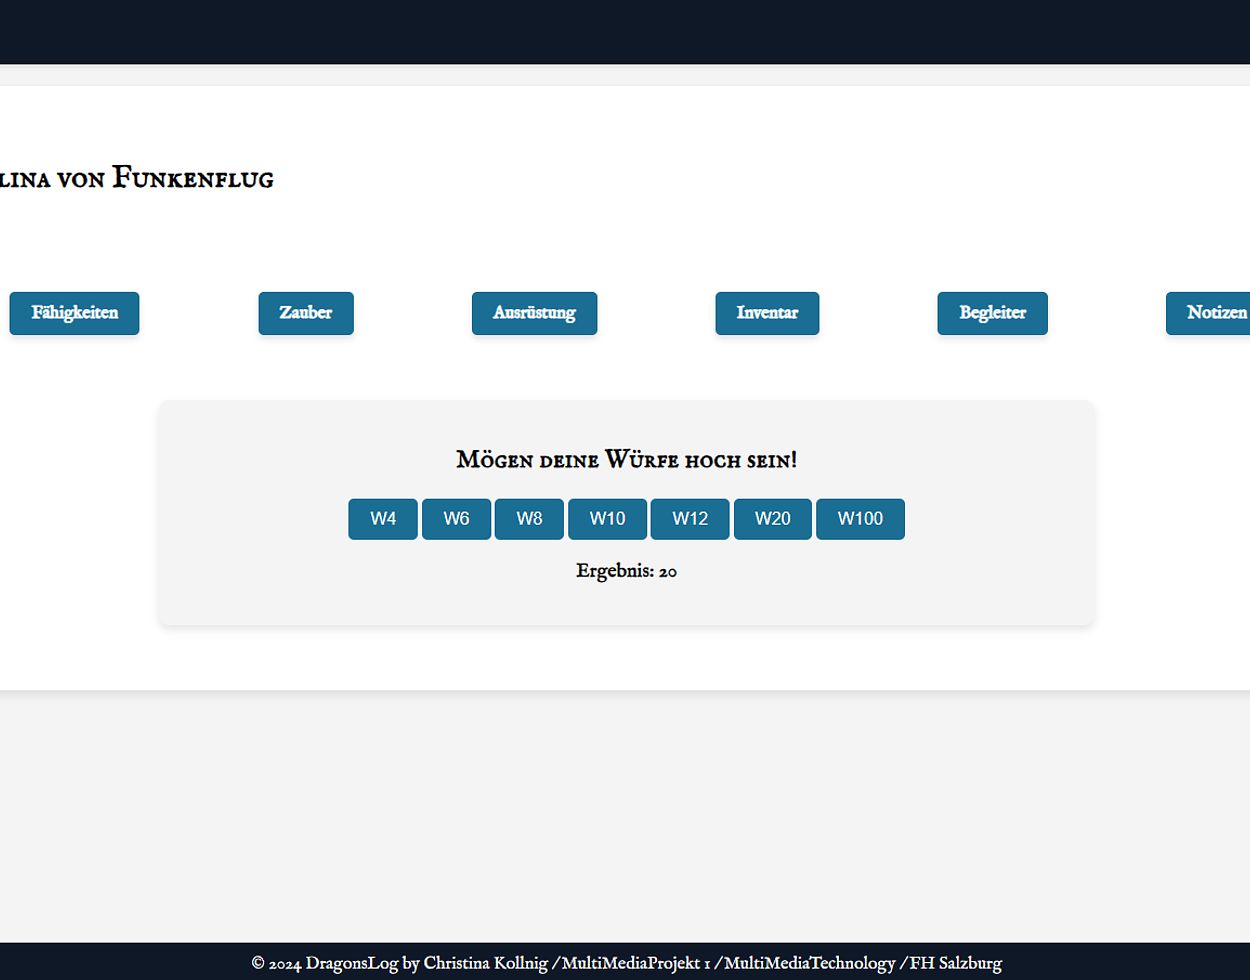Open the Inventar tab
The height and width of the screenshot is (980, 1250).
[767, 313]
